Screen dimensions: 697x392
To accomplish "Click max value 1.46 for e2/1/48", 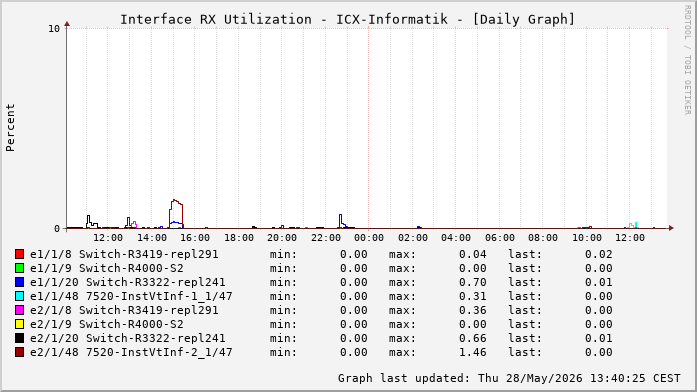I will tap(473, 352).
